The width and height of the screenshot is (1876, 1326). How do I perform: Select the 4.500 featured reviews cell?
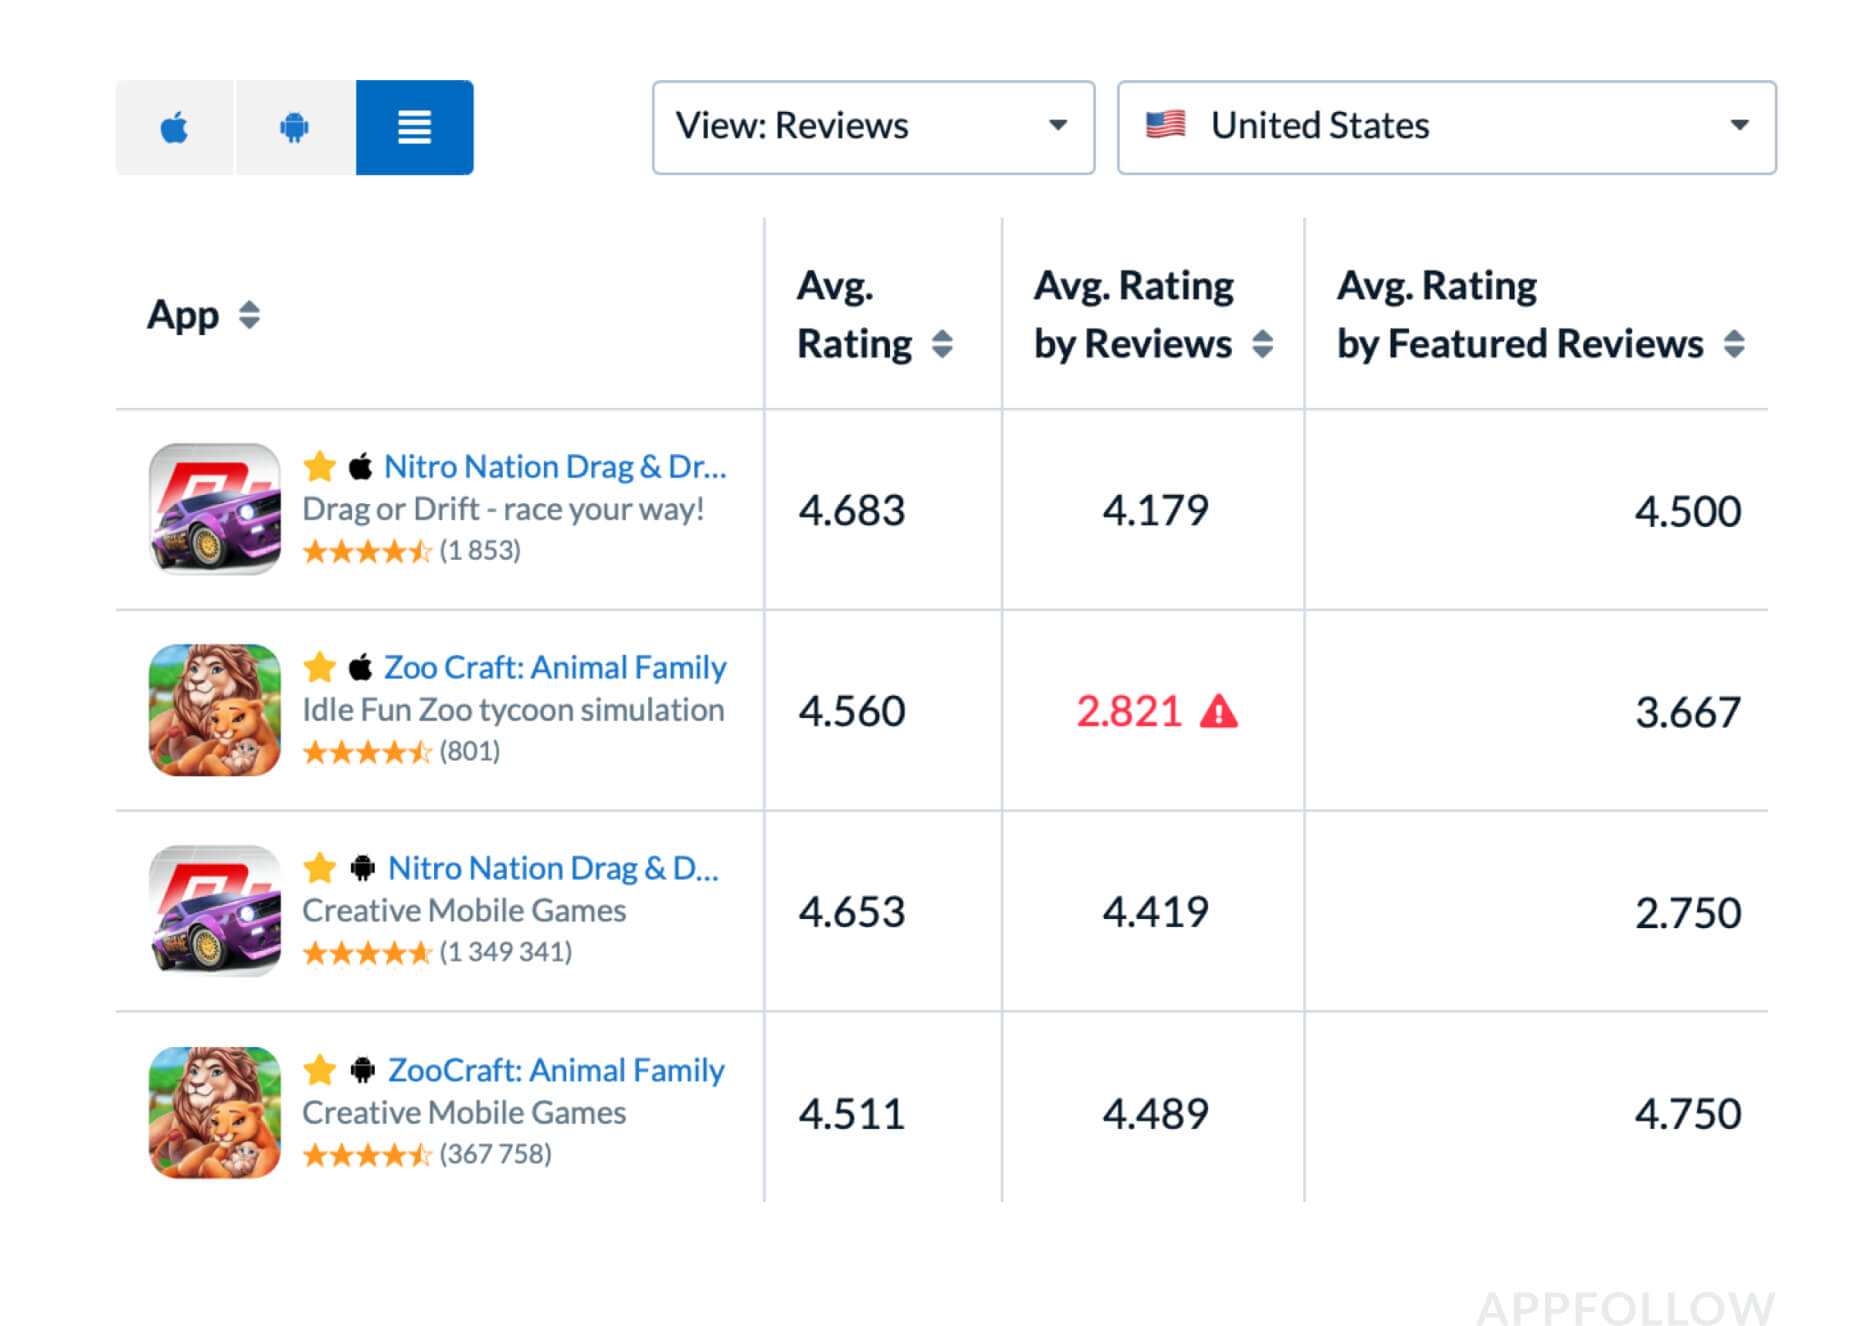tap(1688, 512)
